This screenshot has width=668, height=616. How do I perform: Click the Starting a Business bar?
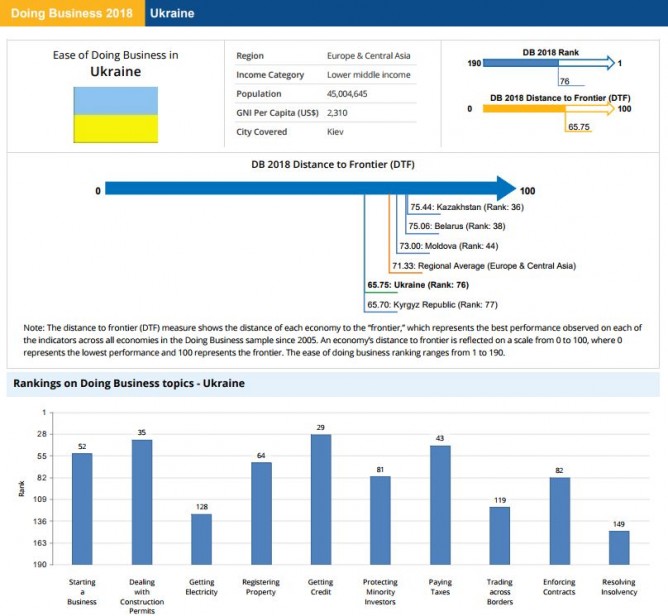[82, 508]
